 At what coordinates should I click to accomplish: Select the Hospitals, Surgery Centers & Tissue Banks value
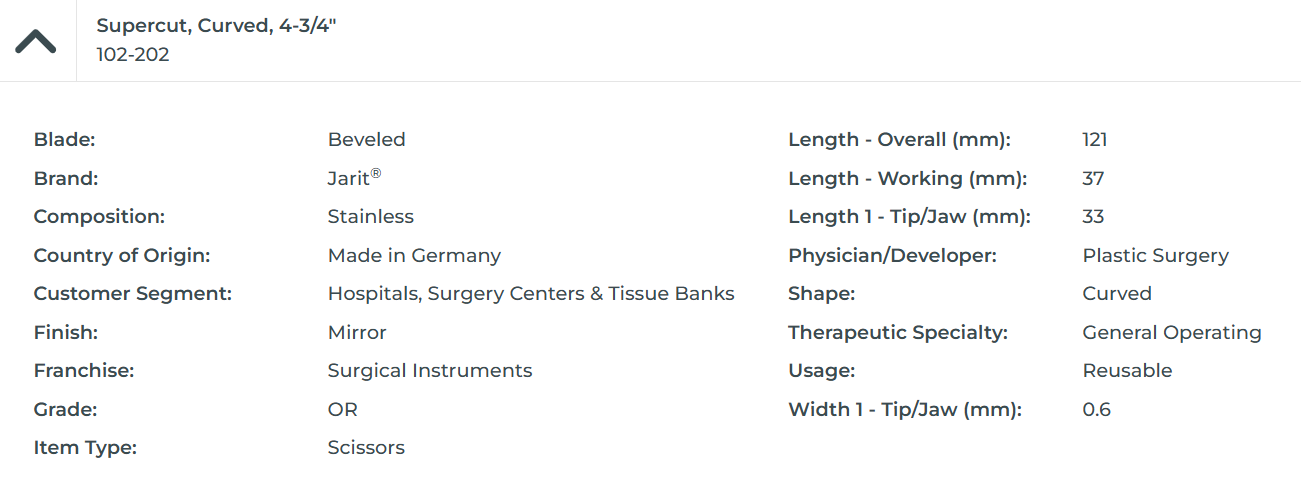coord(531,294)
